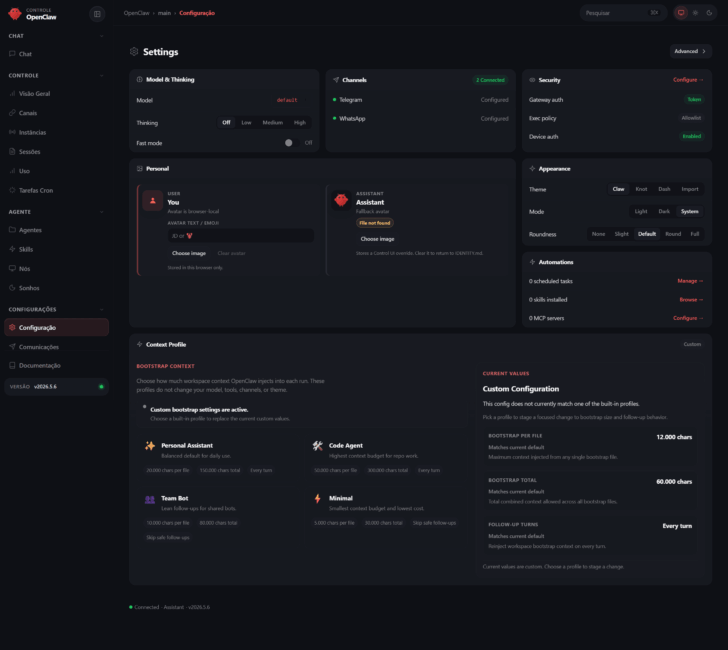Go to Sessões page
The height and width of the screenshot is (650, 728).
point(57,151)
